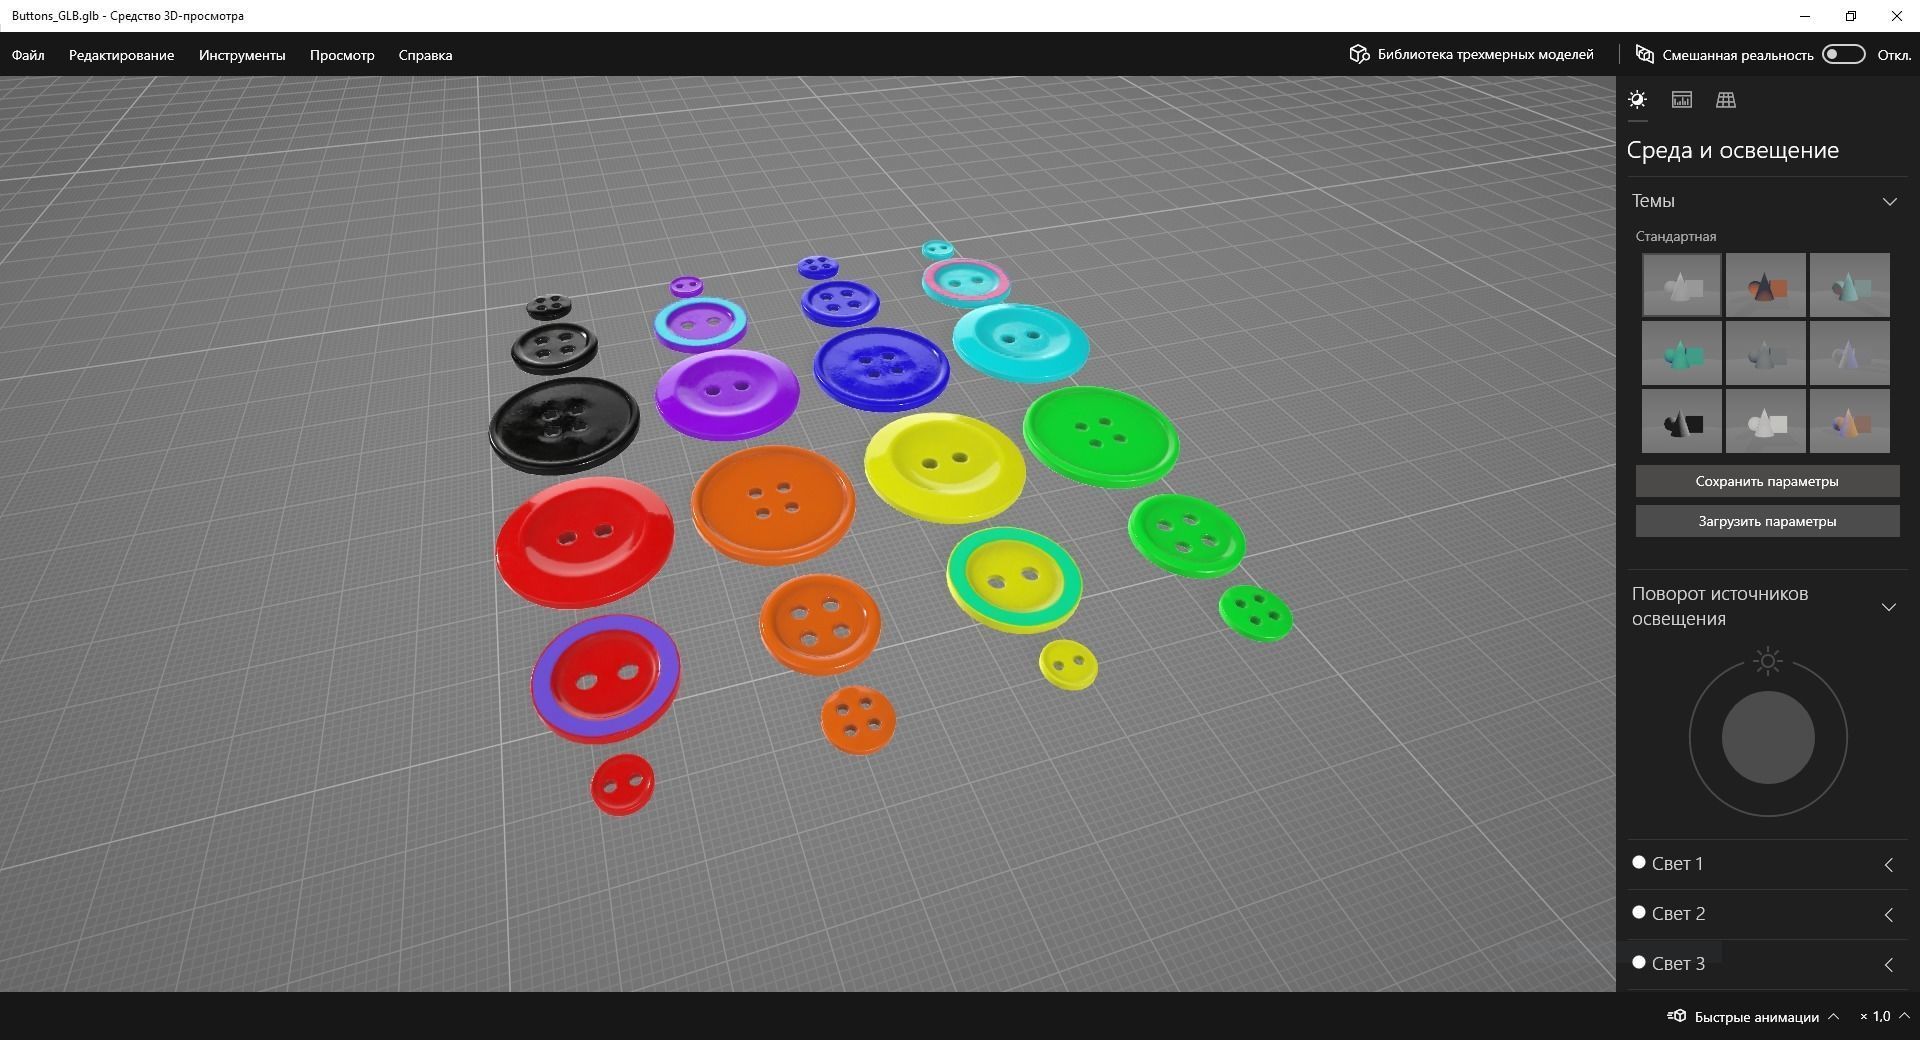Open the Редактирование menu
This screenshot has width=1920, height=1040.
121,55
